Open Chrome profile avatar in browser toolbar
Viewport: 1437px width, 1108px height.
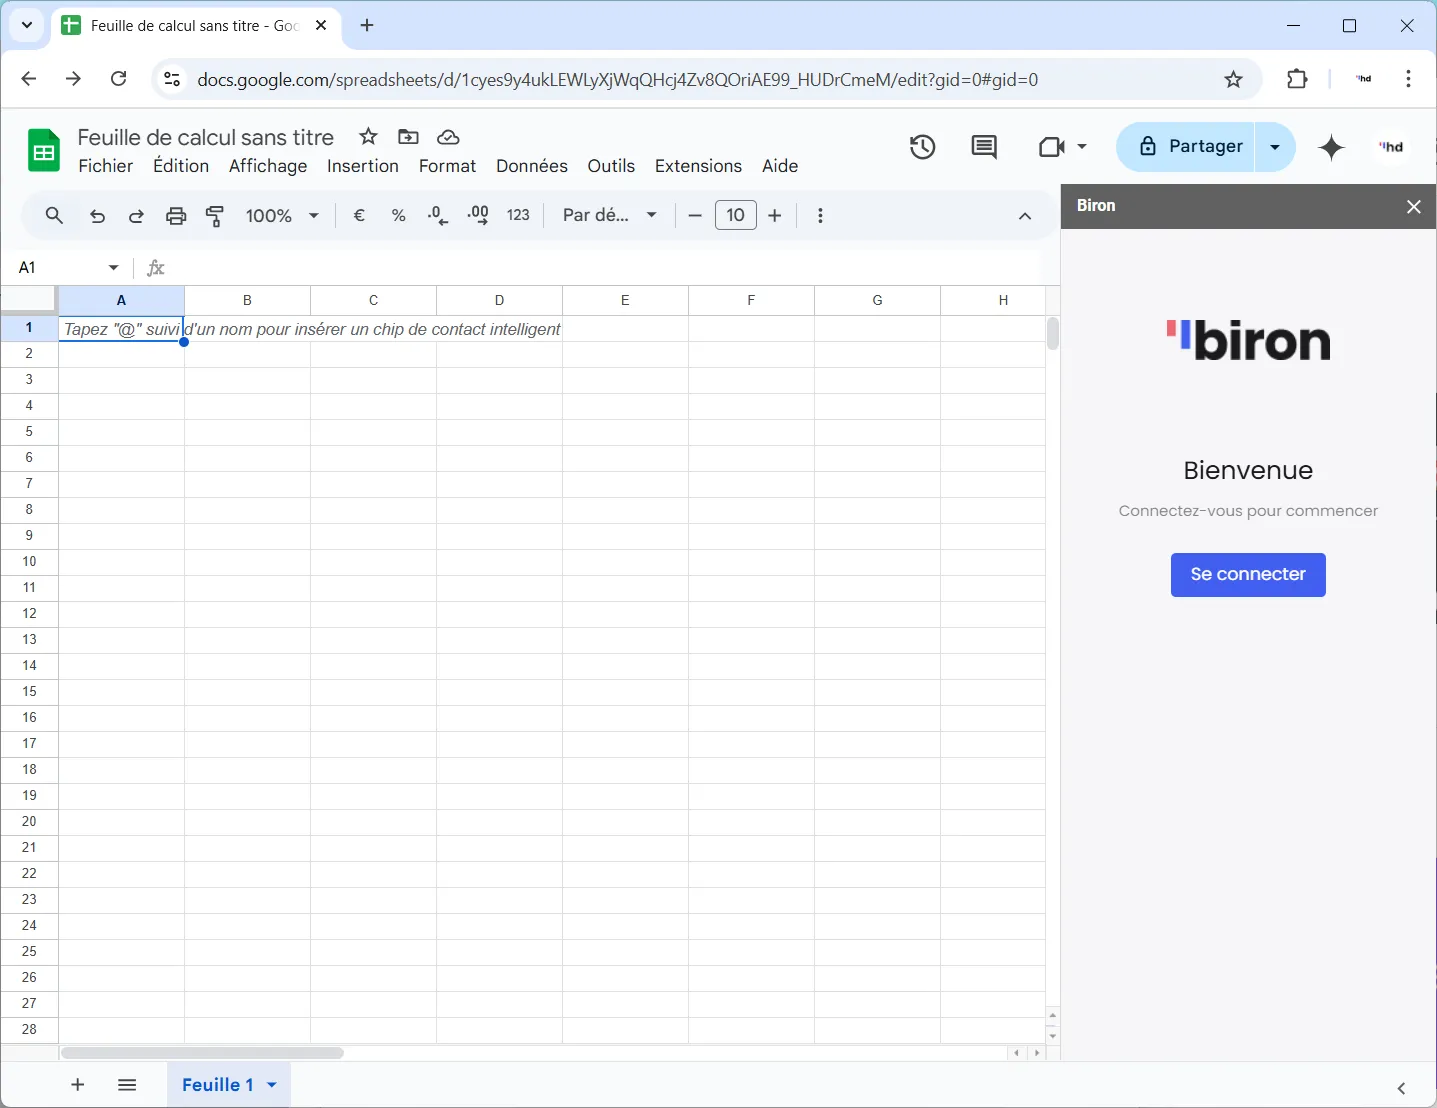(x=1364, y=79)
